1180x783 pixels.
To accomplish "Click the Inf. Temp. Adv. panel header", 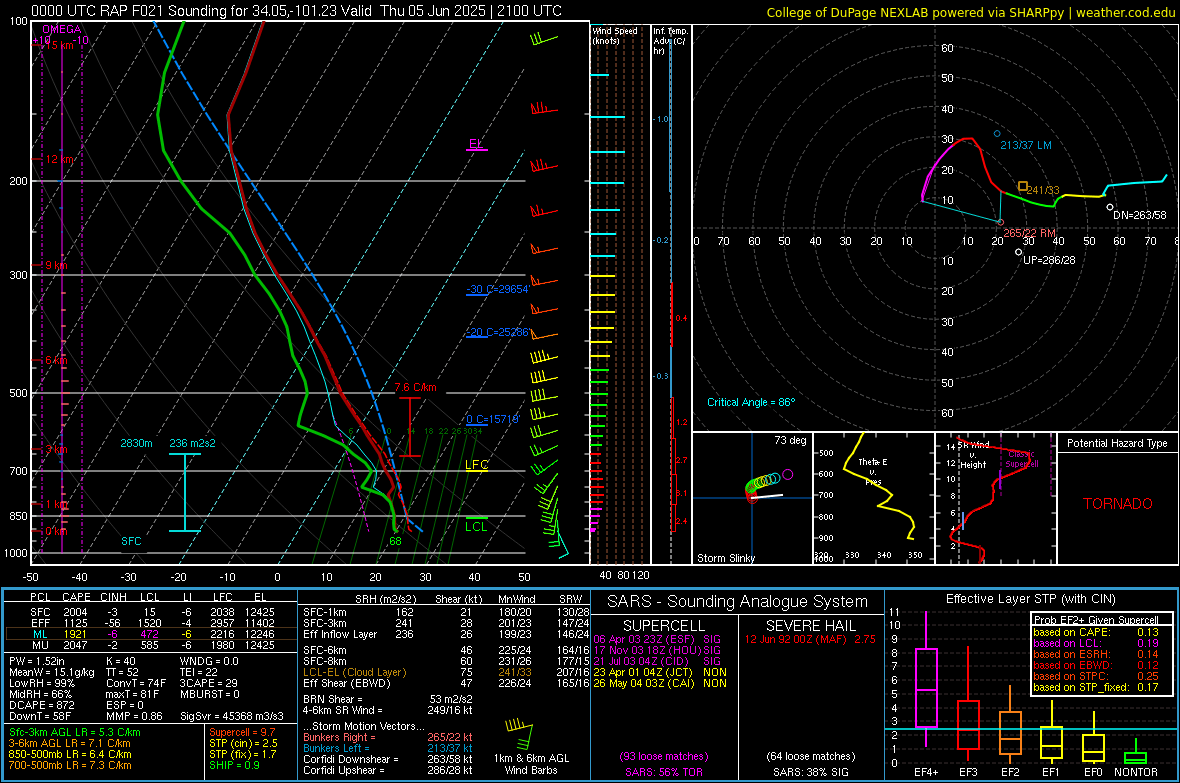I will click(x=670, y=41).
